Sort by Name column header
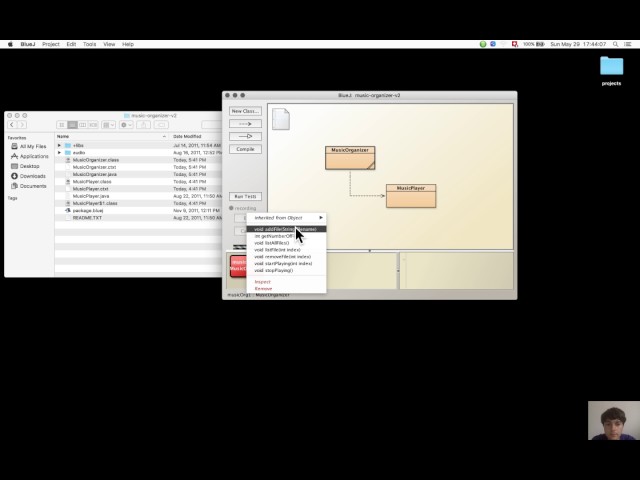Image resolution: width=640 pixels, height=480 pixels. click(x=112, y=136)
